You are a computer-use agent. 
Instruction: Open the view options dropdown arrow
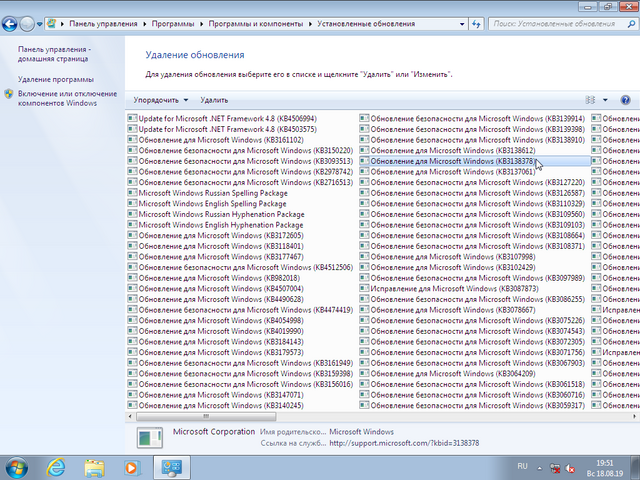click(605, 100)
